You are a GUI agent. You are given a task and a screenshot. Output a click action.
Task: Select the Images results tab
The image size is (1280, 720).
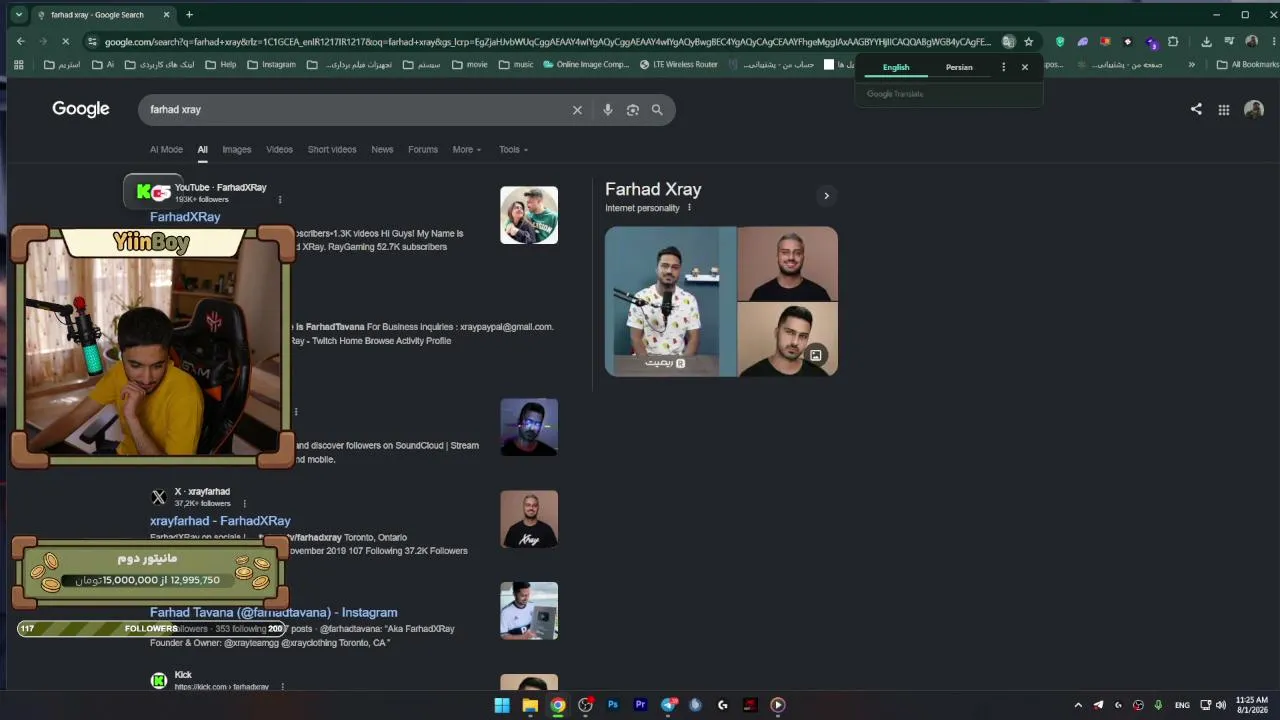pyautogui.click(x=237, y=150)
